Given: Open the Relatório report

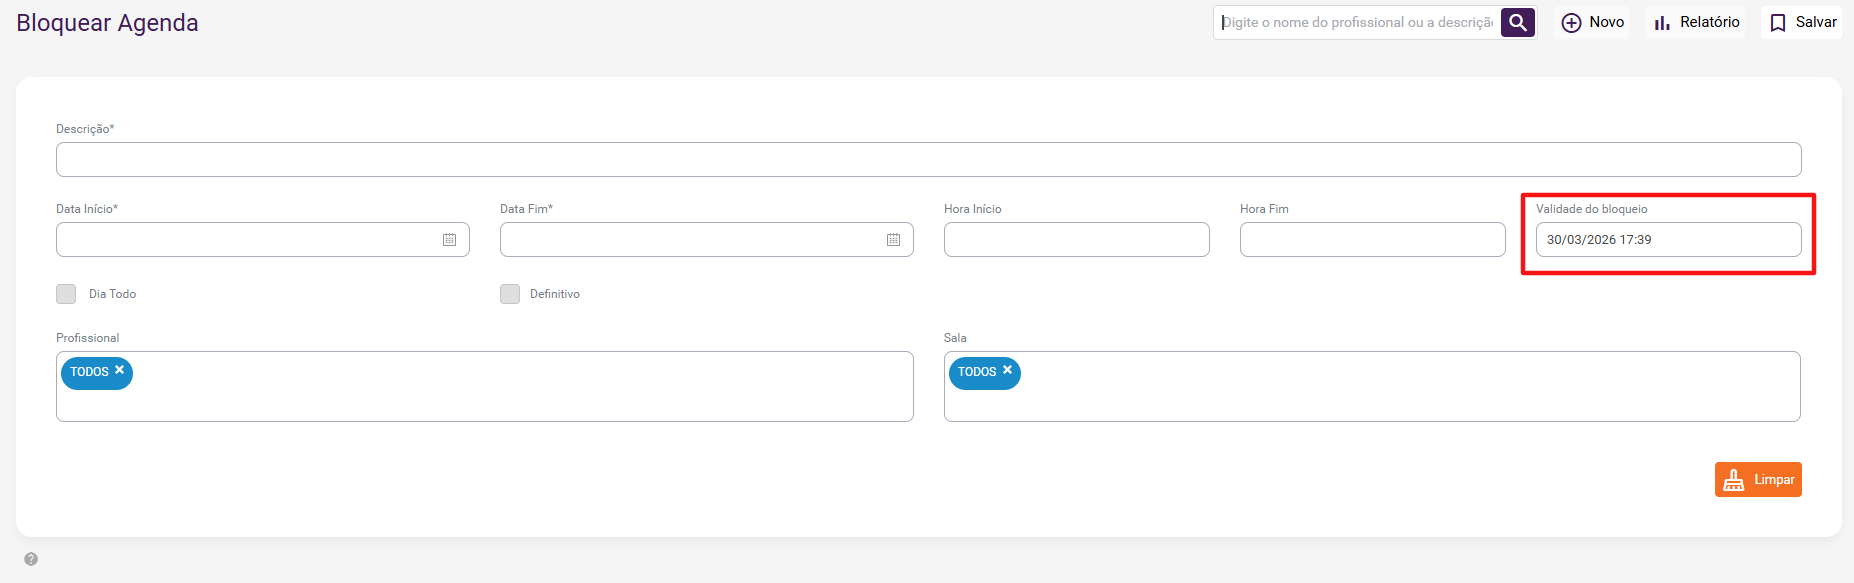Looking at the screenshot, I should pos(1696,22).
